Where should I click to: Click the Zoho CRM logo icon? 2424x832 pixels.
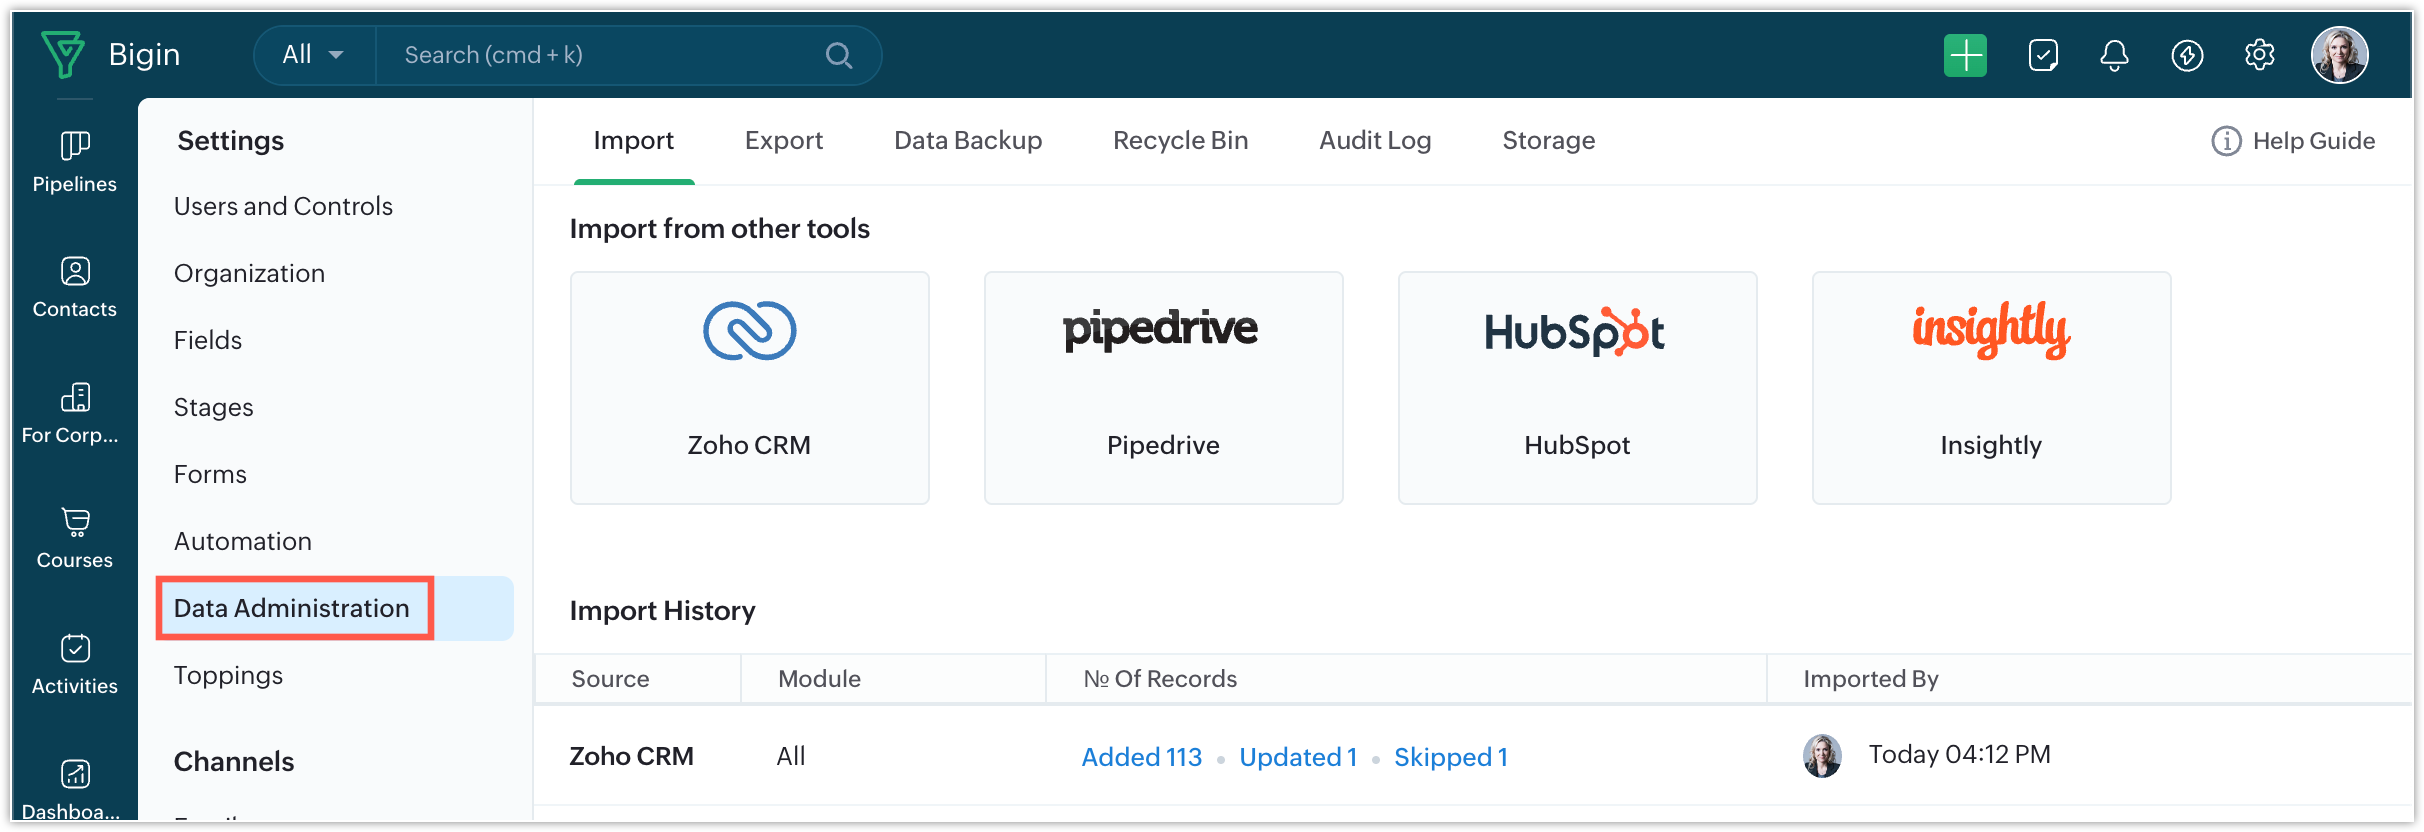tap(749, 330)
